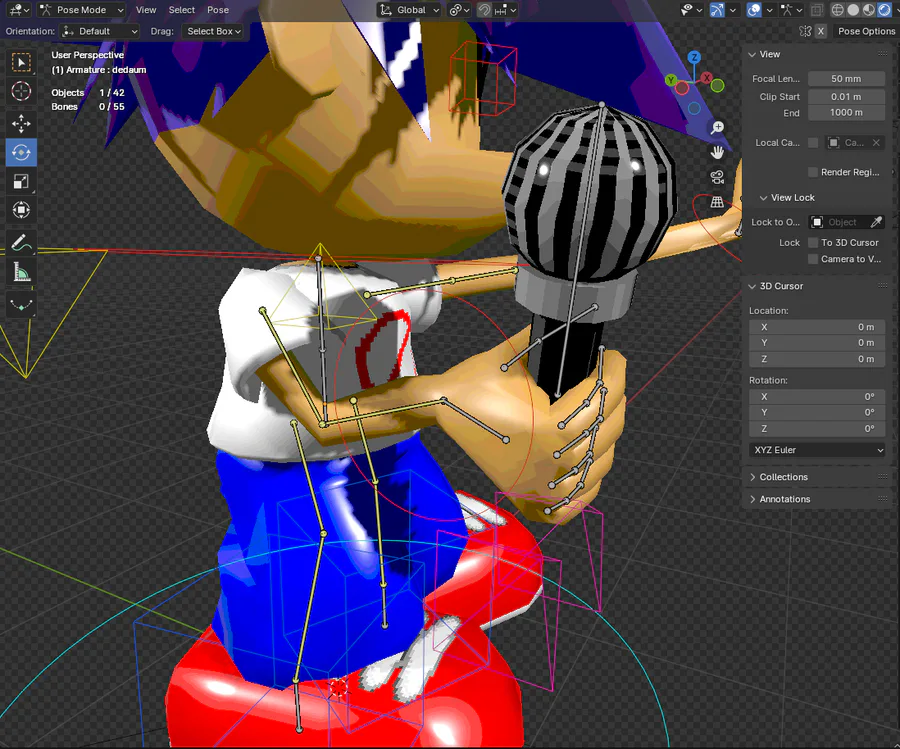This screenshot has width=900, height=749.
Task: Click the eyedropper next to Lock to Object
Action: click(x=876, y=222)
